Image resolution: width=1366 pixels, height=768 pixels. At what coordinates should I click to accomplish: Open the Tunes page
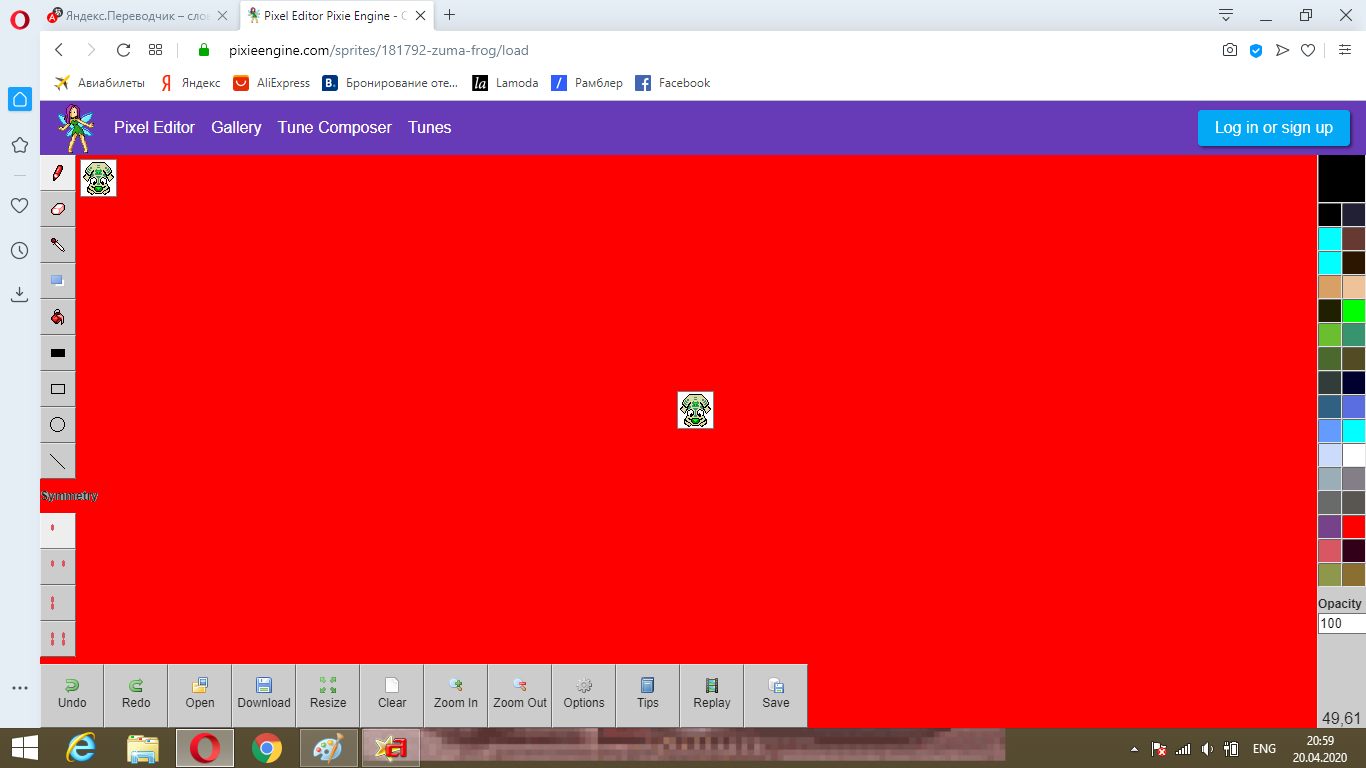point(430,127)
